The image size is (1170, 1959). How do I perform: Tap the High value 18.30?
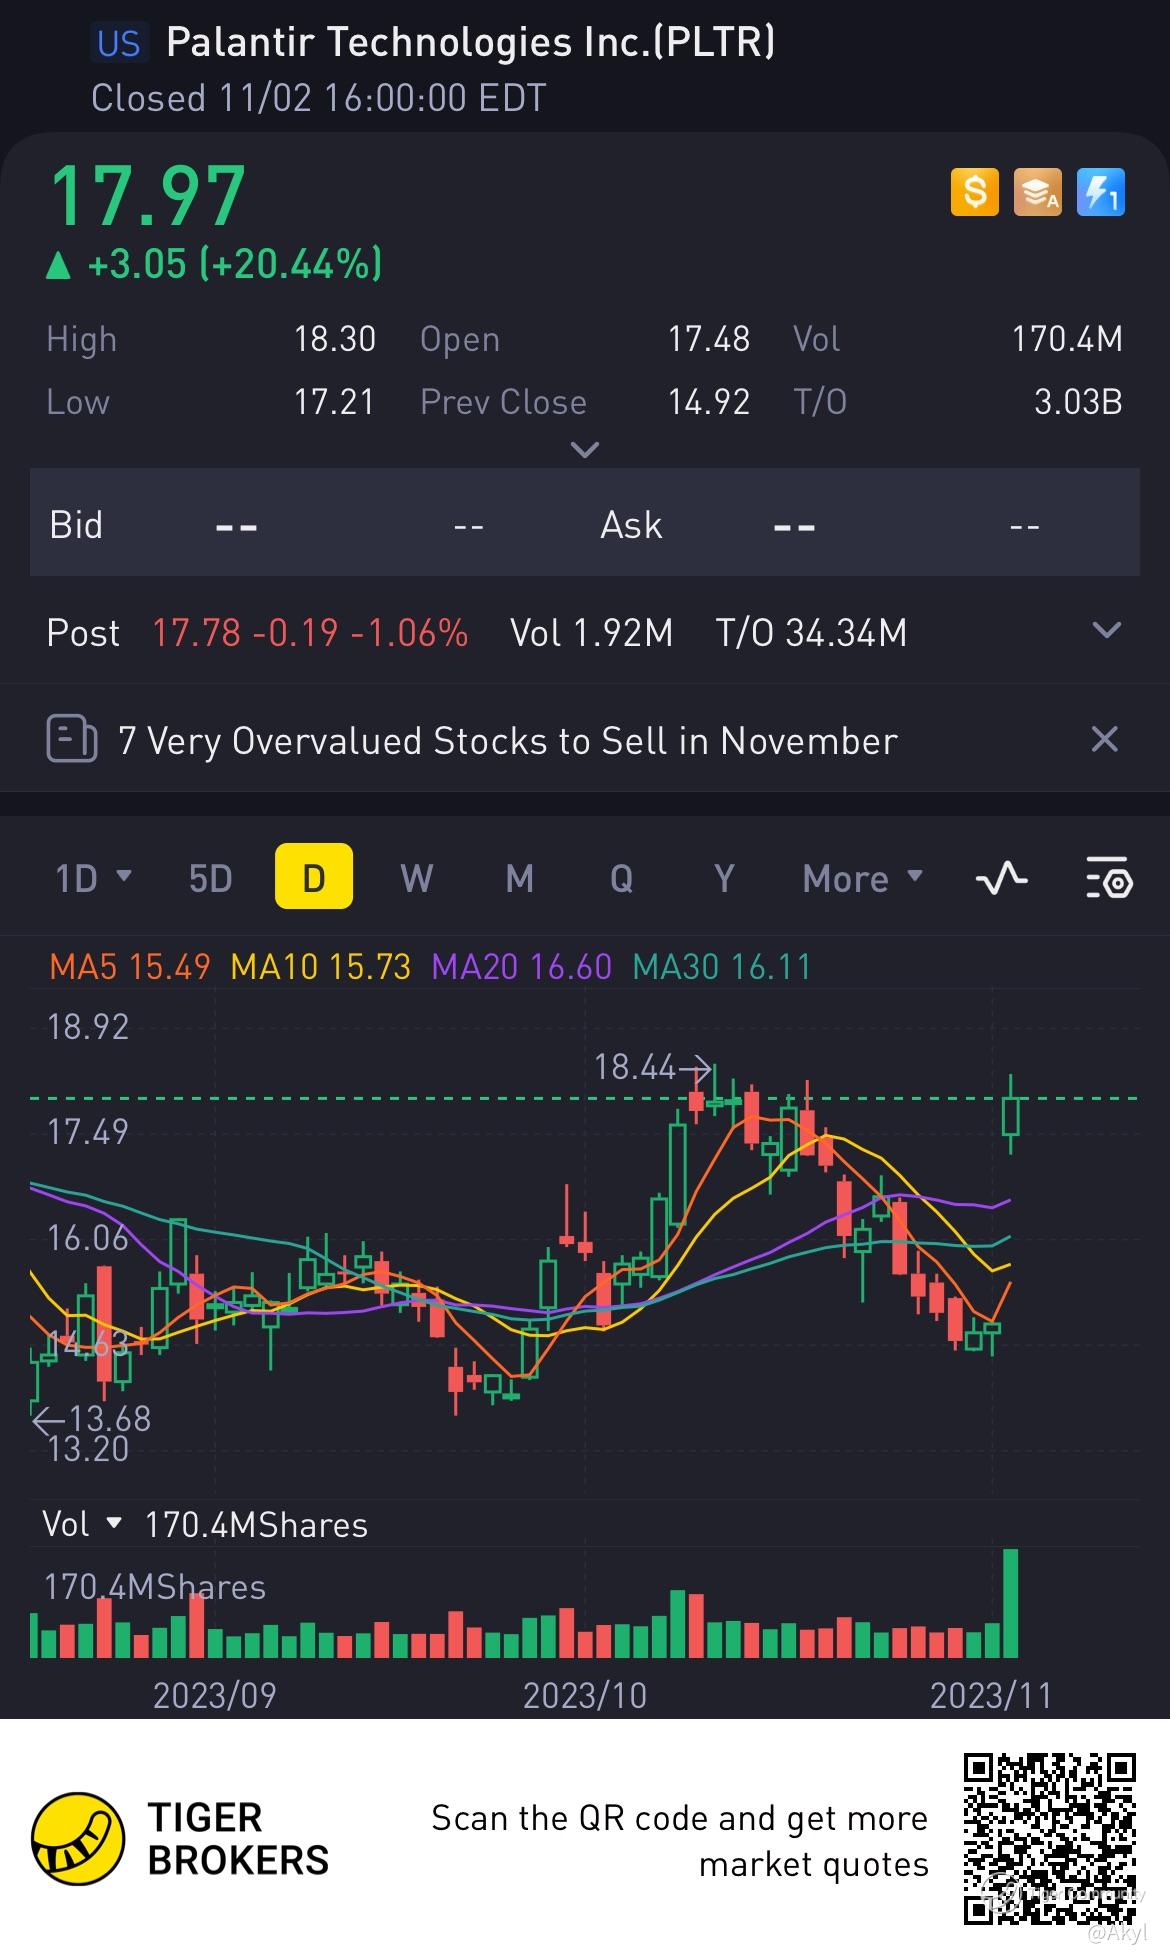(334, 339)
